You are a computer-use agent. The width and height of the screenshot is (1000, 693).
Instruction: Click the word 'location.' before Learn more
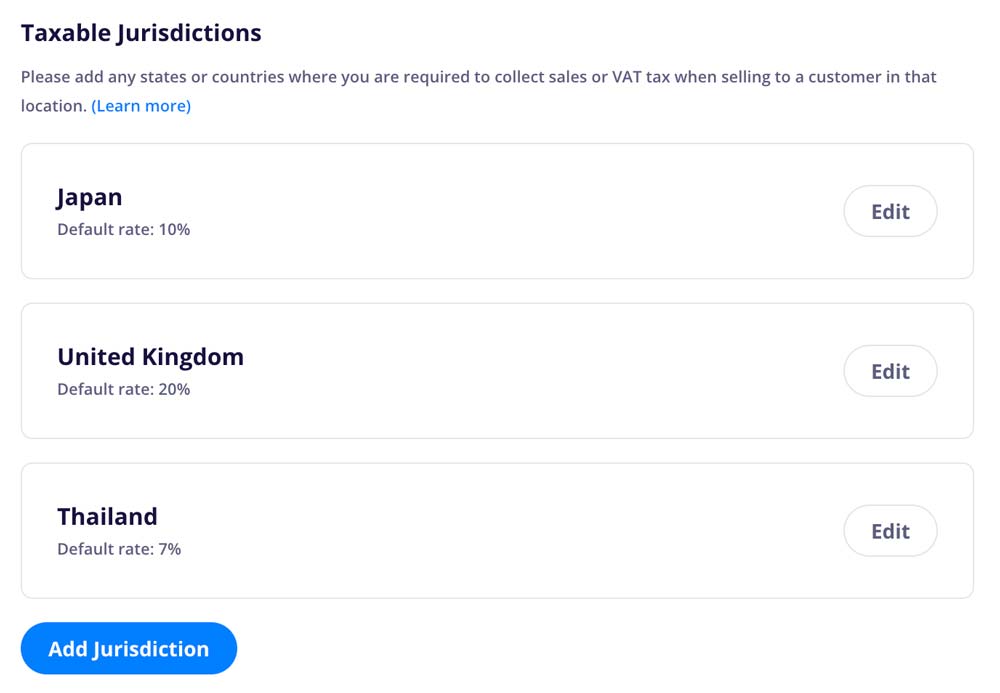[54, 106]
